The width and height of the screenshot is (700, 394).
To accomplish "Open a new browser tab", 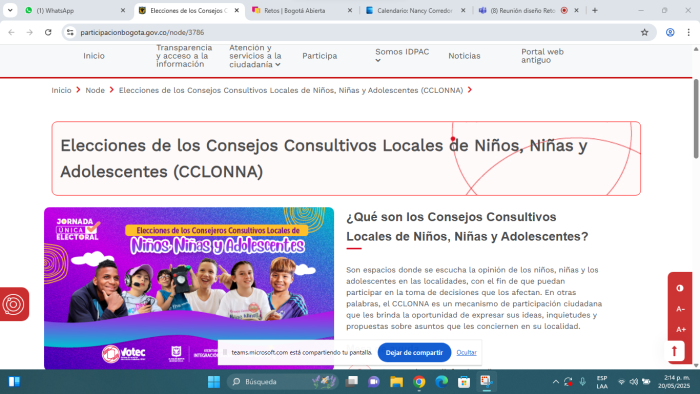I will pyautogui.click(x=595, y=10).
